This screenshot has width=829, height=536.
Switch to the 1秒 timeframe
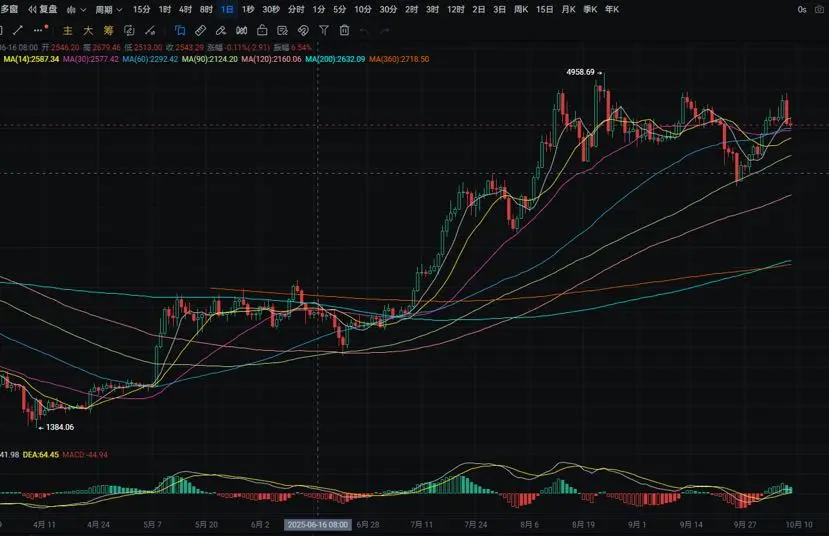(x=247, y=10)
